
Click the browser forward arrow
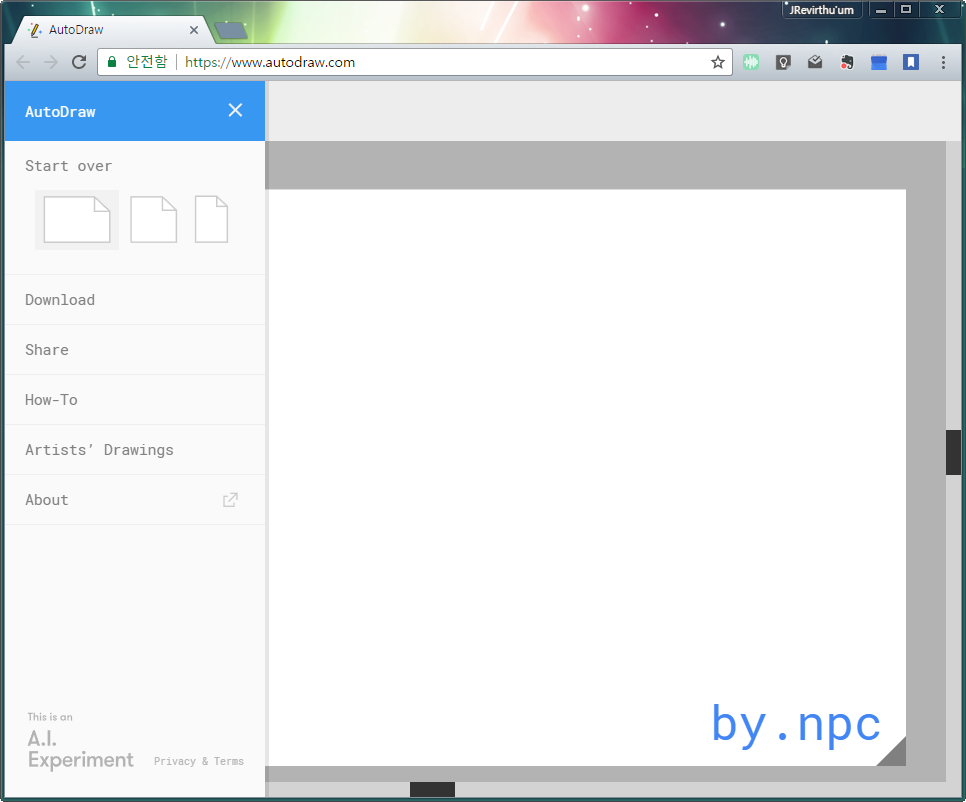tap(51, 62)
